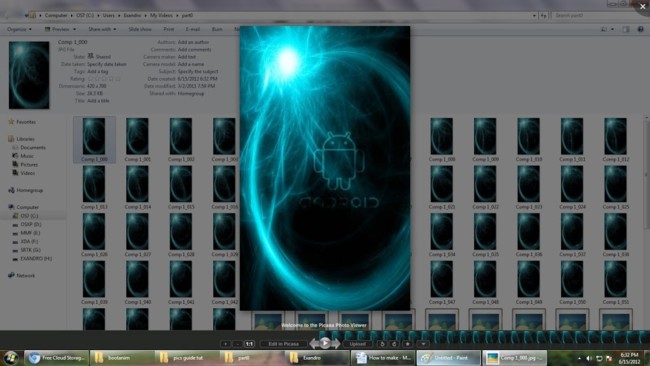Open the more options dropdown in viewer toolbar
The image size is (650, 366).
point(423,344)
